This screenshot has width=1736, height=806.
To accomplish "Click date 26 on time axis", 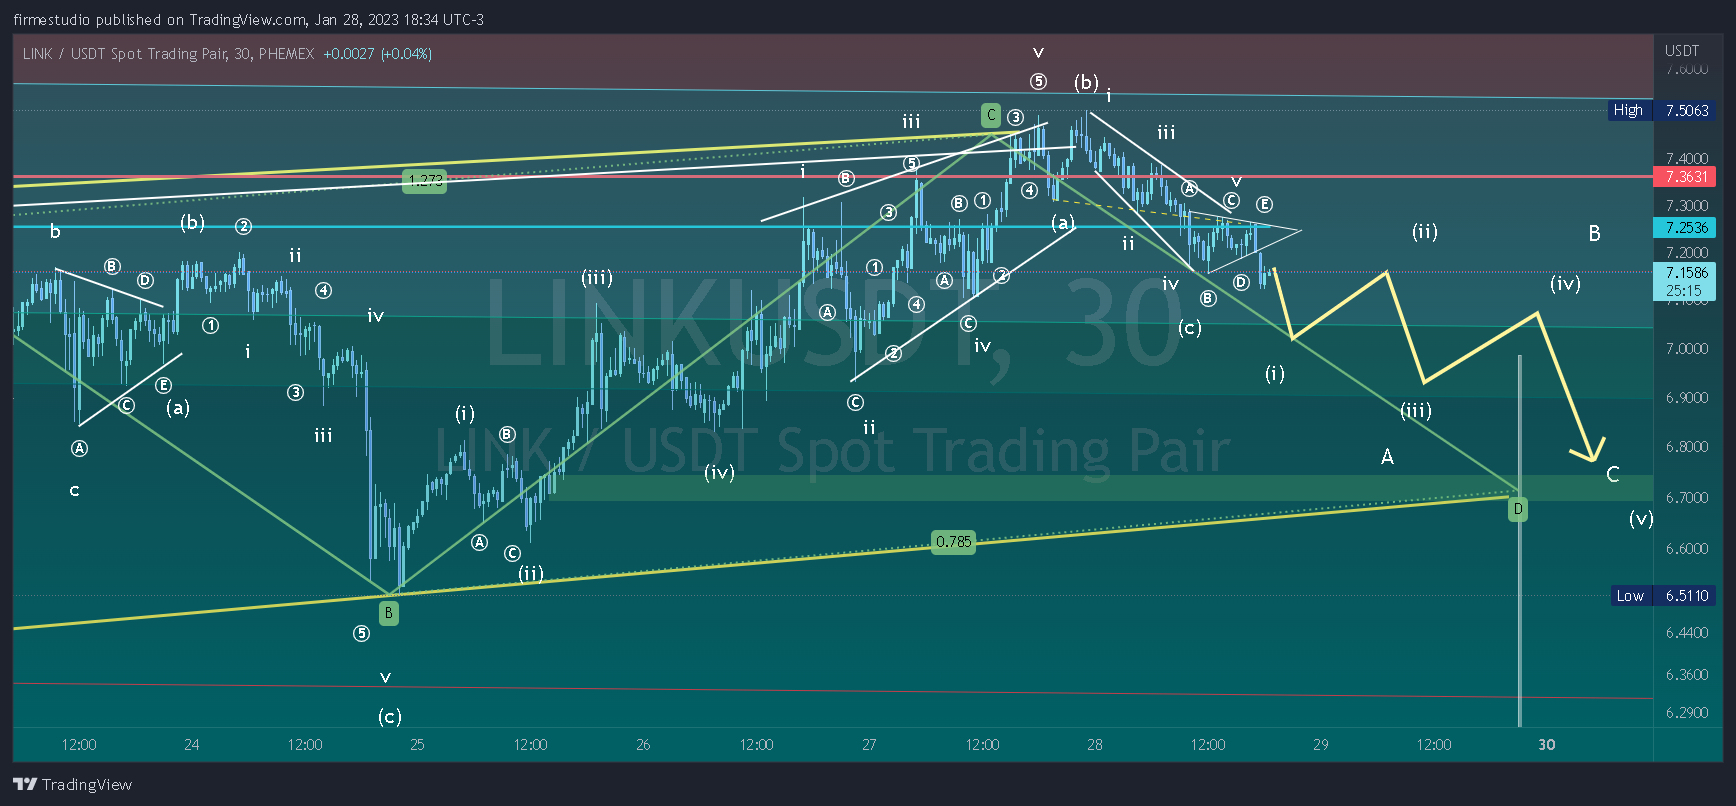I will coord(643,744).
